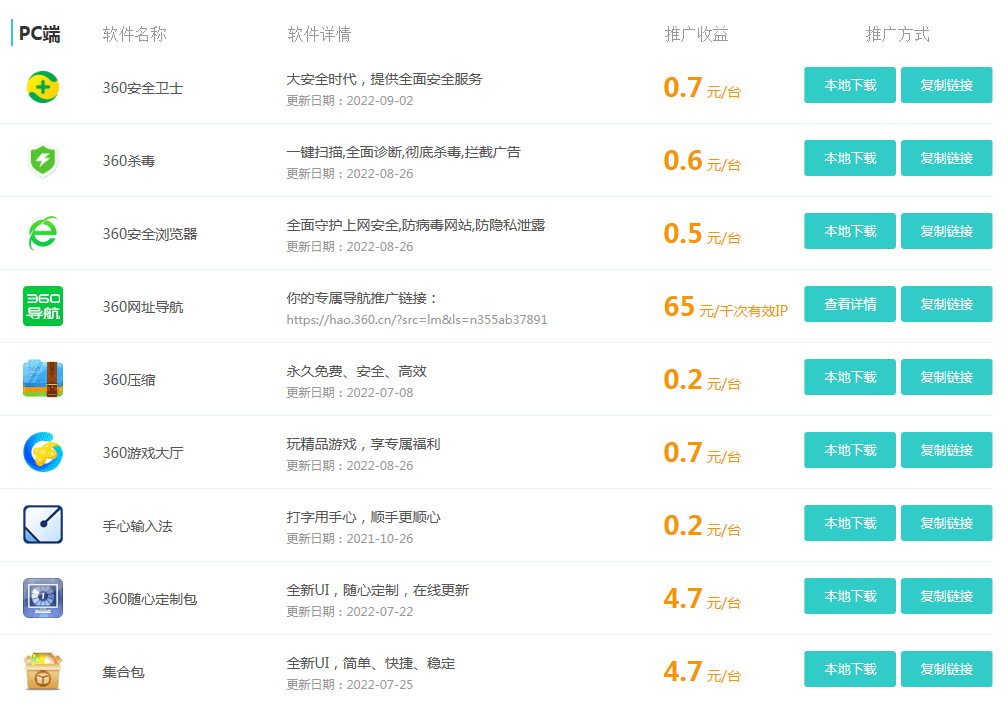Click the 360随心定制包 icon

point(43,598)
